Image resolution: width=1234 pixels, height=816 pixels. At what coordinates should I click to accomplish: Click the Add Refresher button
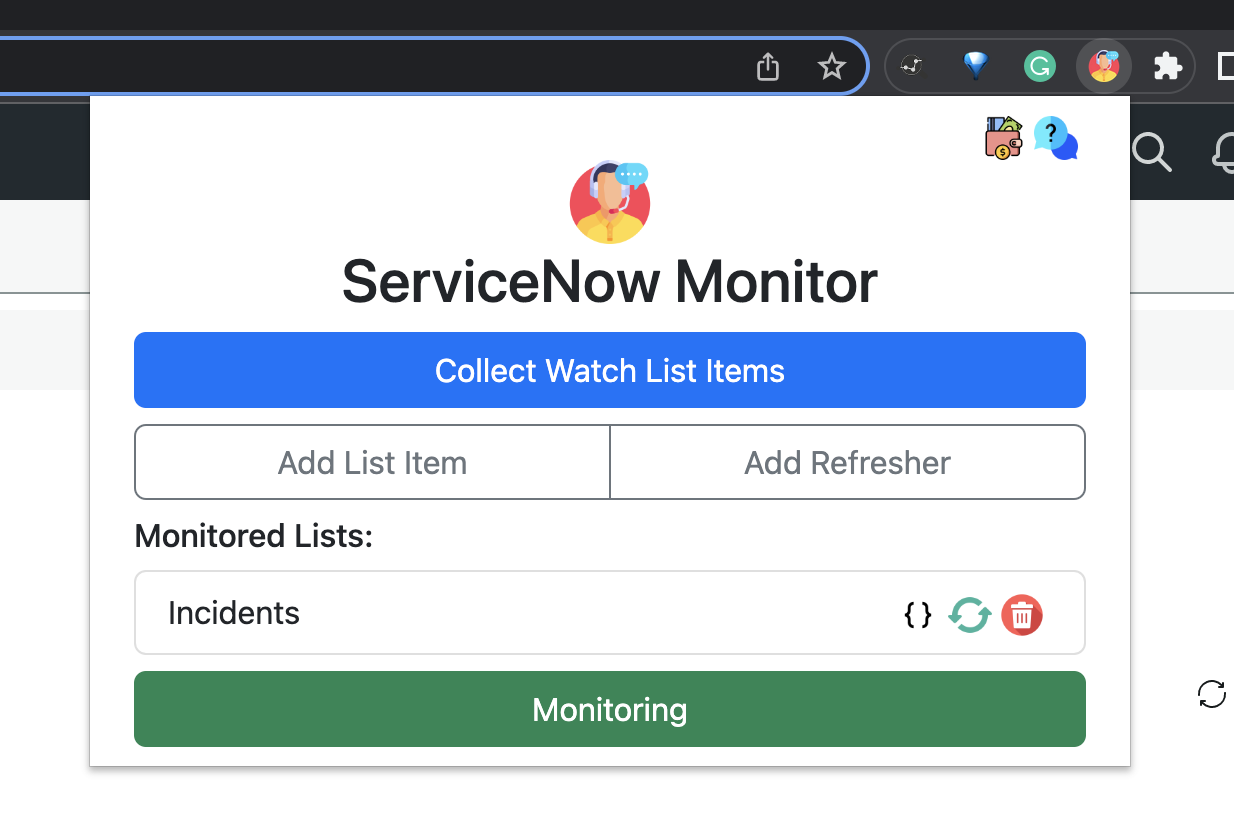click(x=848, y=462)
